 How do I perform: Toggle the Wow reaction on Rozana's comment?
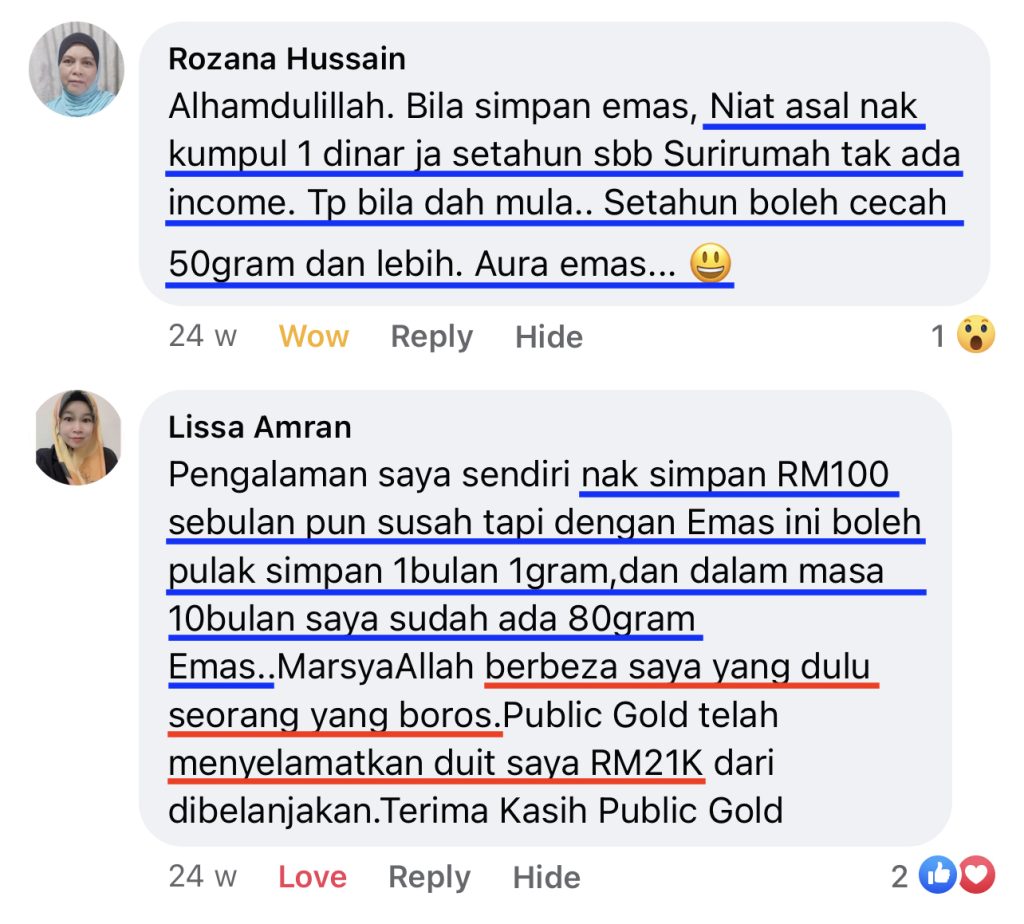(313, 336)
